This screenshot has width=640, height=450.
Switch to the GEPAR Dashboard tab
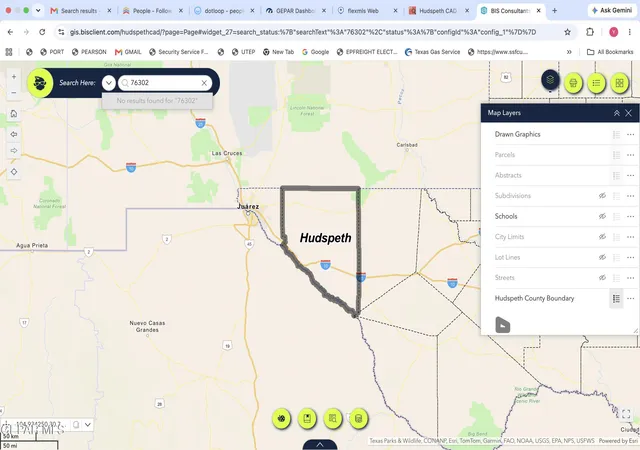click(296, 11)
